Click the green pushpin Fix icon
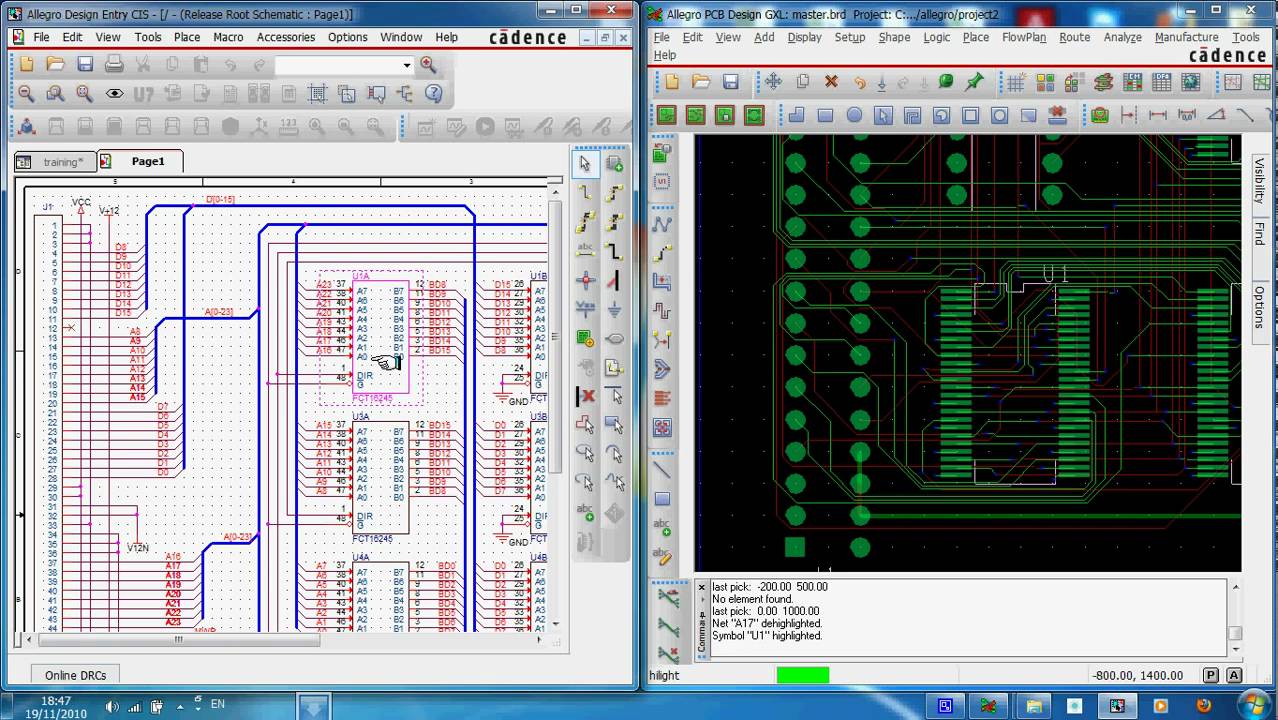The image size is (1278, 720). [x=974, y=82]
